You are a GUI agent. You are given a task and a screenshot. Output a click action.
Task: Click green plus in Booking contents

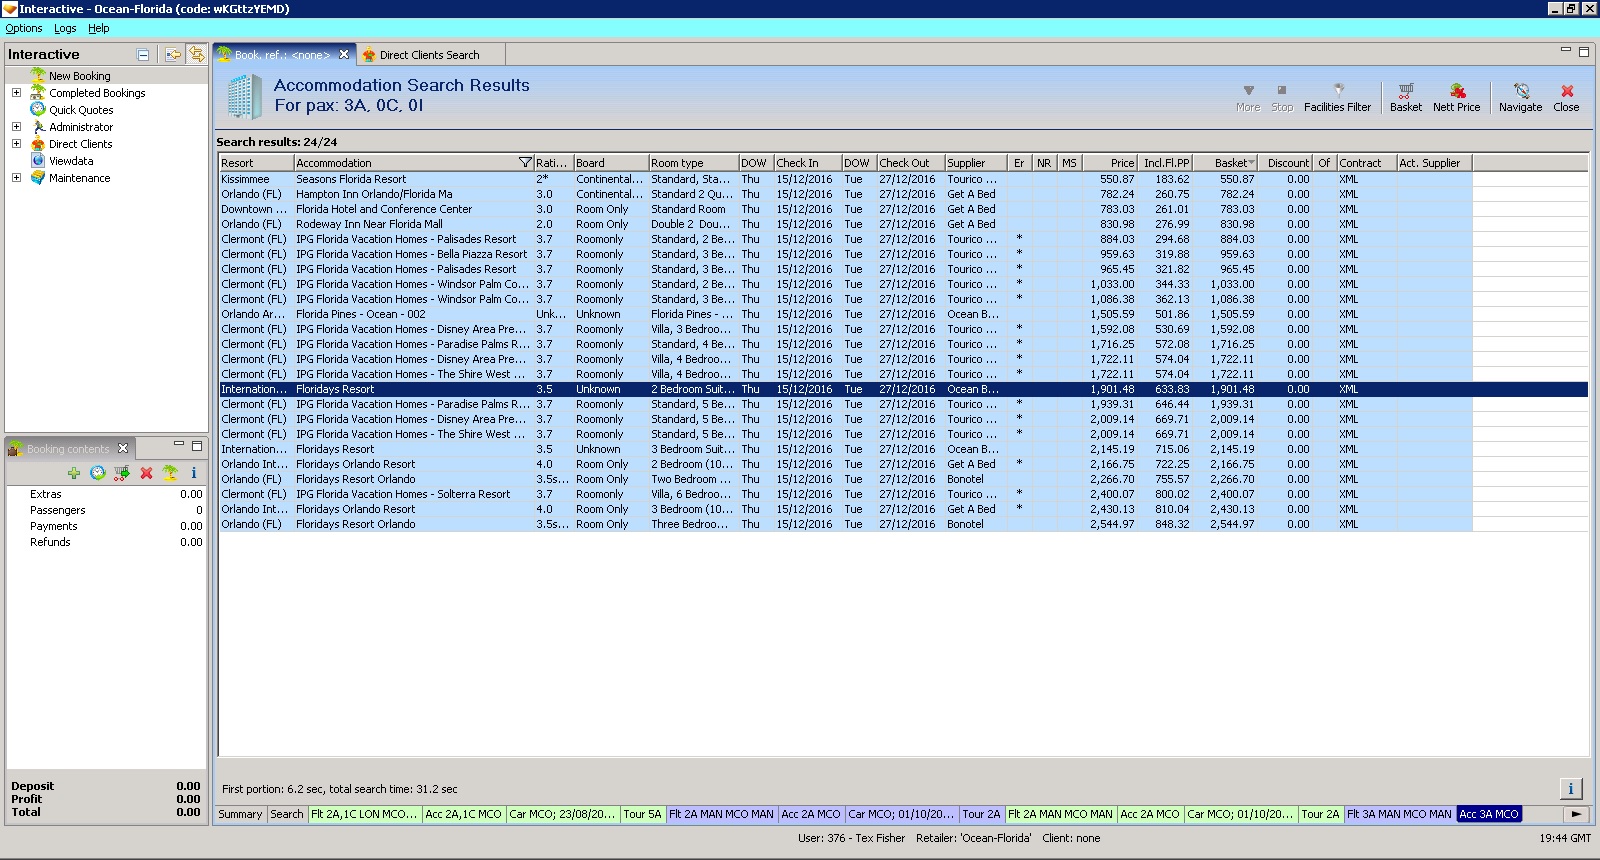coord(74,473)
